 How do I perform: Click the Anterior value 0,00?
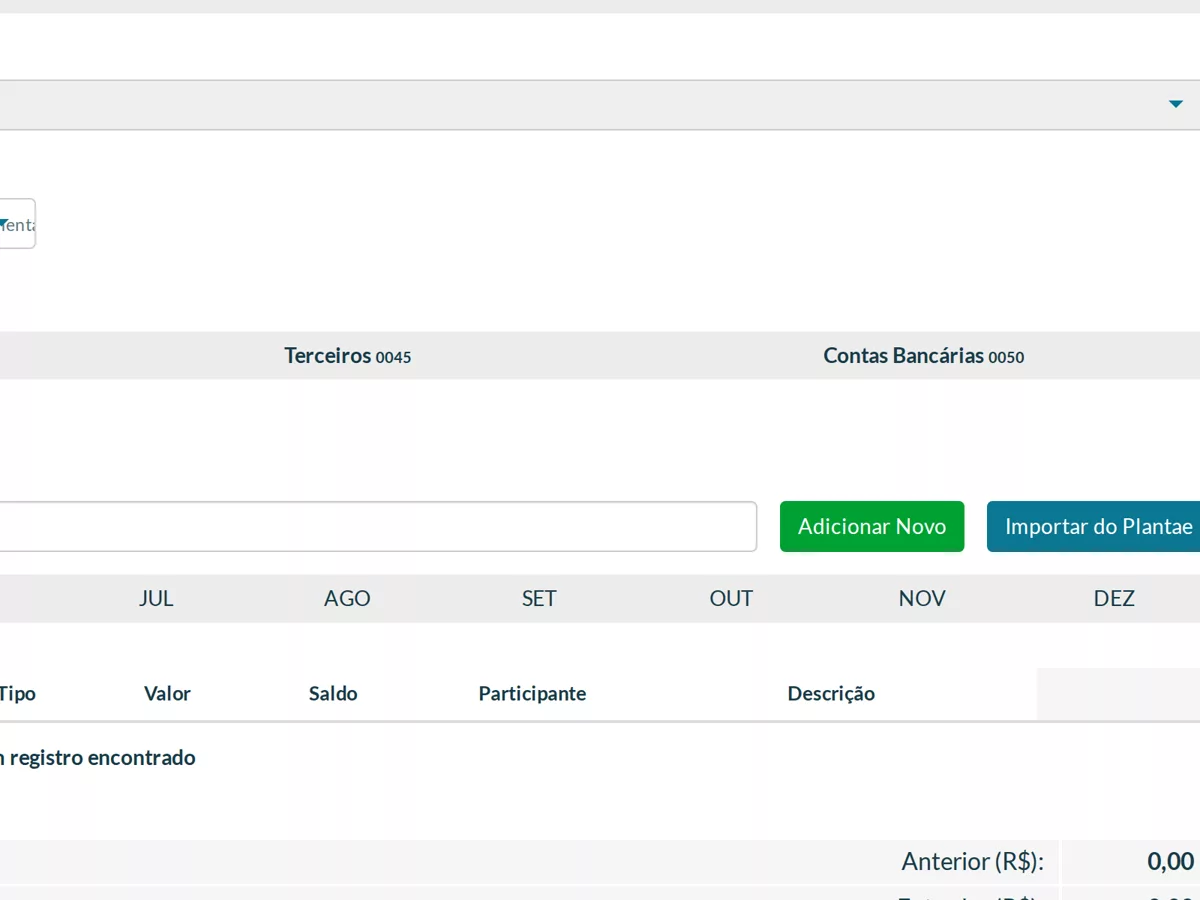coord(1171,861)
